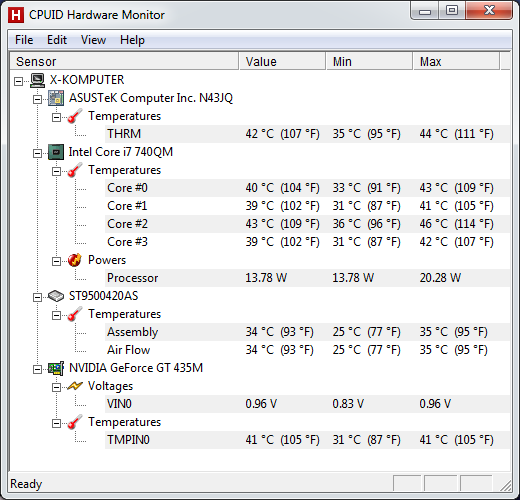Collapse the Intel Core i7 740QM node
Image resolution: width=520 pixels, height=500 pixels.
coord(38,153)
